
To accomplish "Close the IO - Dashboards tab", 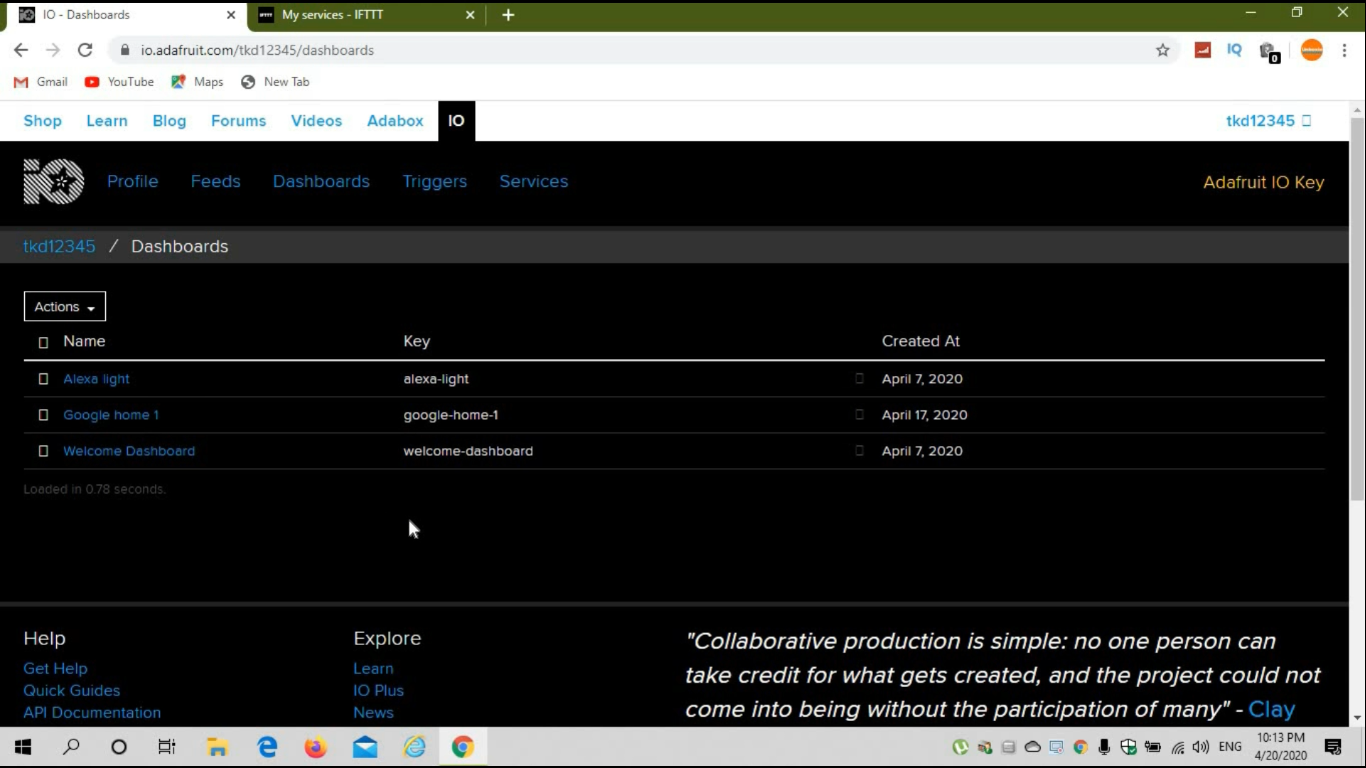I will pos(231,15).
